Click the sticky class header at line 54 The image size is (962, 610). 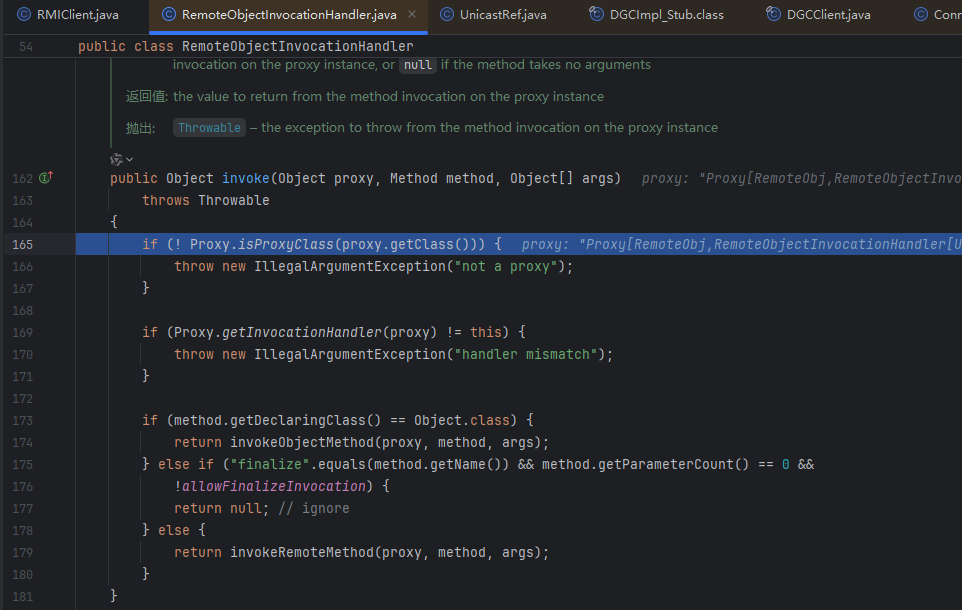point(245,47)
